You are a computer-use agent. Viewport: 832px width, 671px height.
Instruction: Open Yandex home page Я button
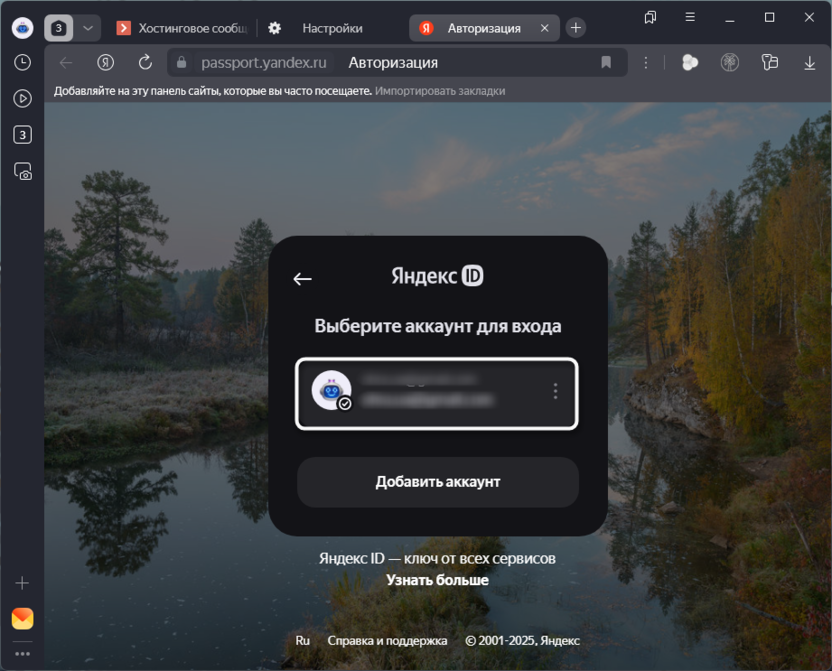coord(106,63)
